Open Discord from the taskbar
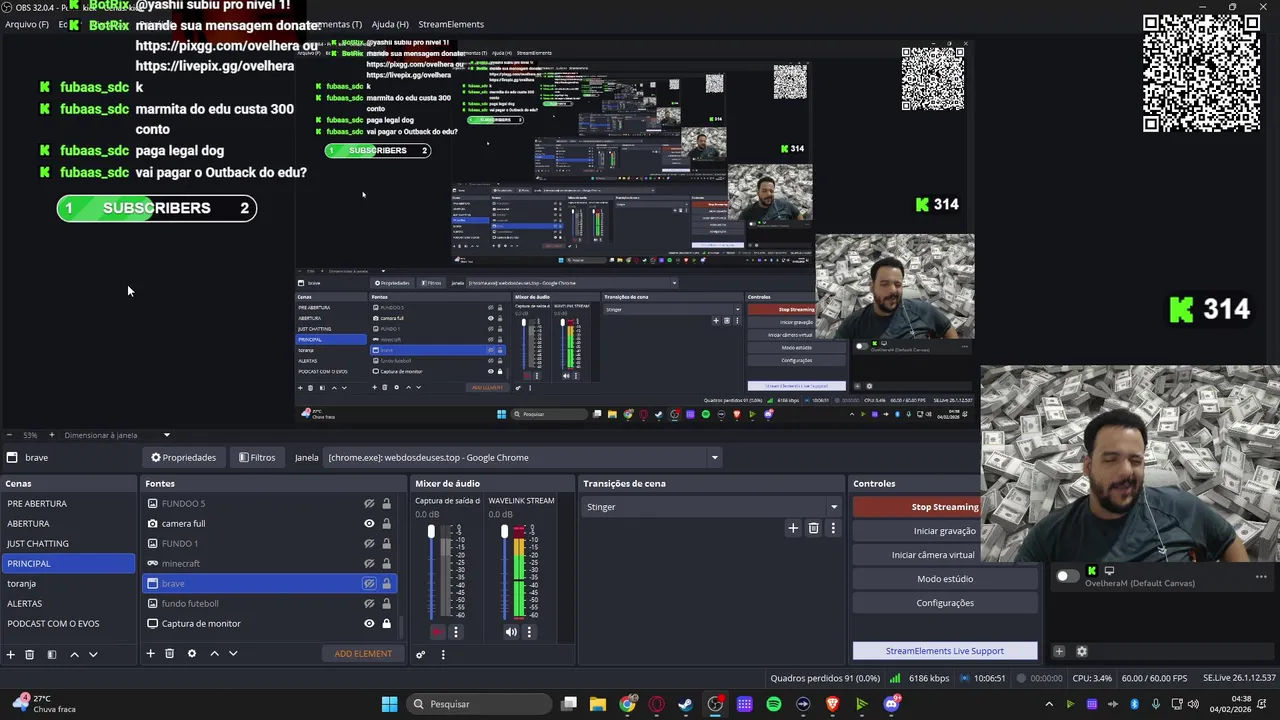This screenshot has height=720, width=1280. [x=891, y=704]
